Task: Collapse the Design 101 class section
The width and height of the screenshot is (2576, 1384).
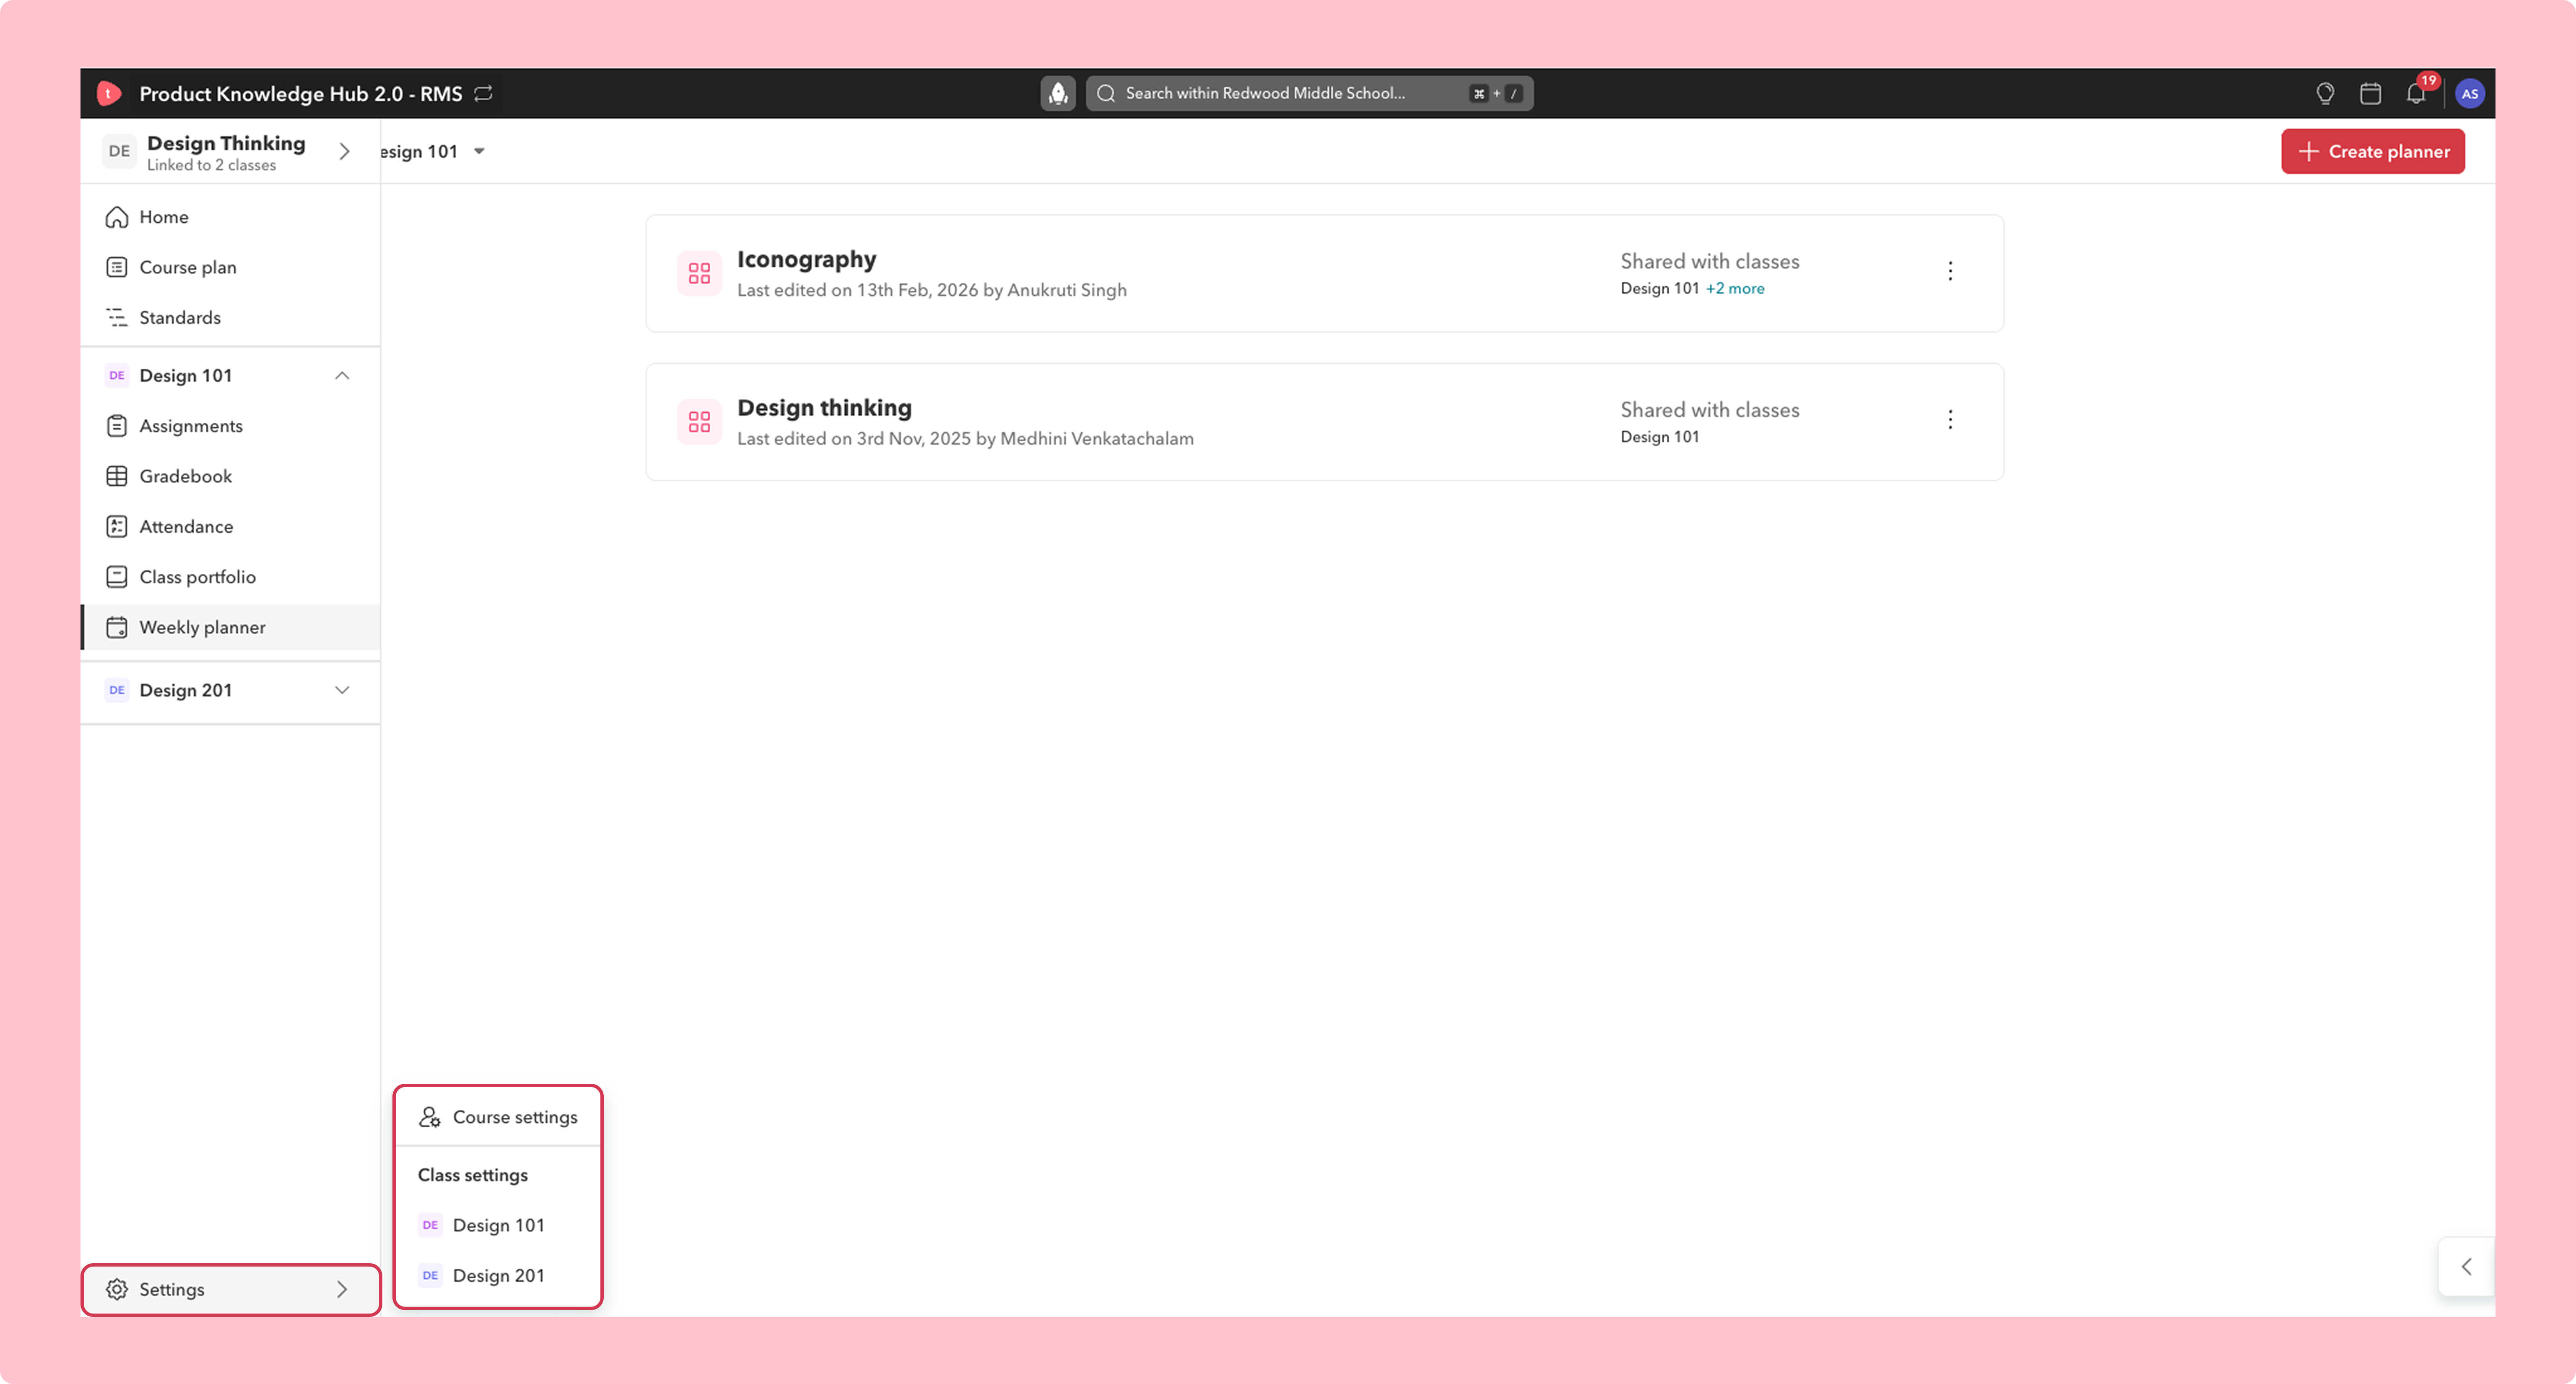Action: tap(342, 376)
